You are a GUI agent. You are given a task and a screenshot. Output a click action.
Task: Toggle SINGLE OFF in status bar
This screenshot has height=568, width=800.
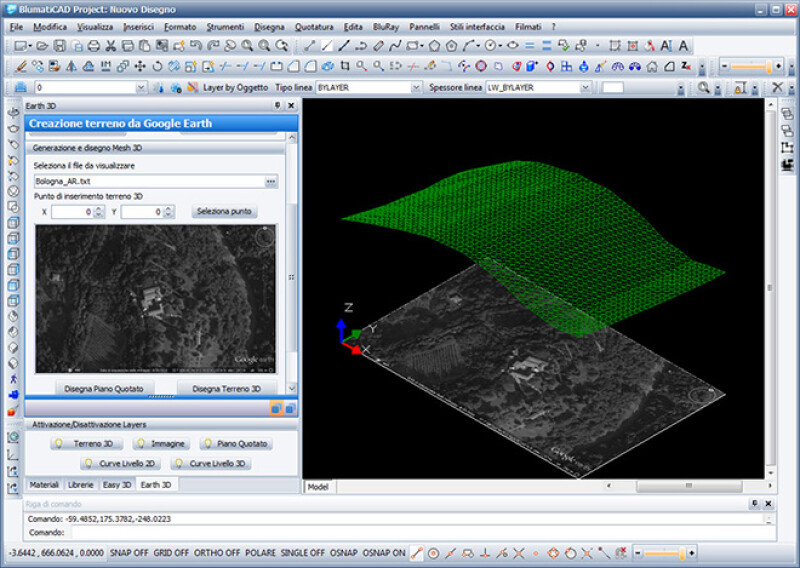(x=303, y=553)
